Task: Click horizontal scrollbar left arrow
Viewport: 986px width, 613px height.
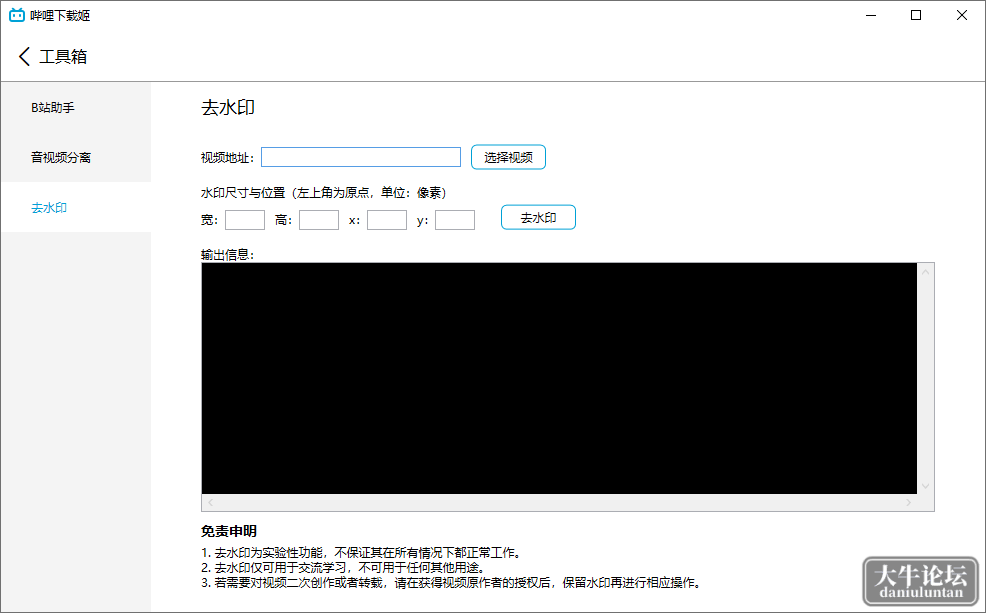Action: [x=211, y=502]
